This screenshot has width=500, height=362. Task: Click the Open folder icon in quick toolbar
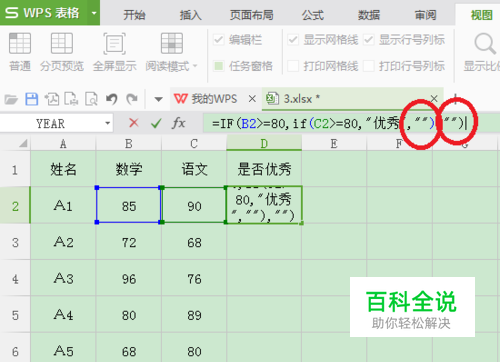coord(11,99)
